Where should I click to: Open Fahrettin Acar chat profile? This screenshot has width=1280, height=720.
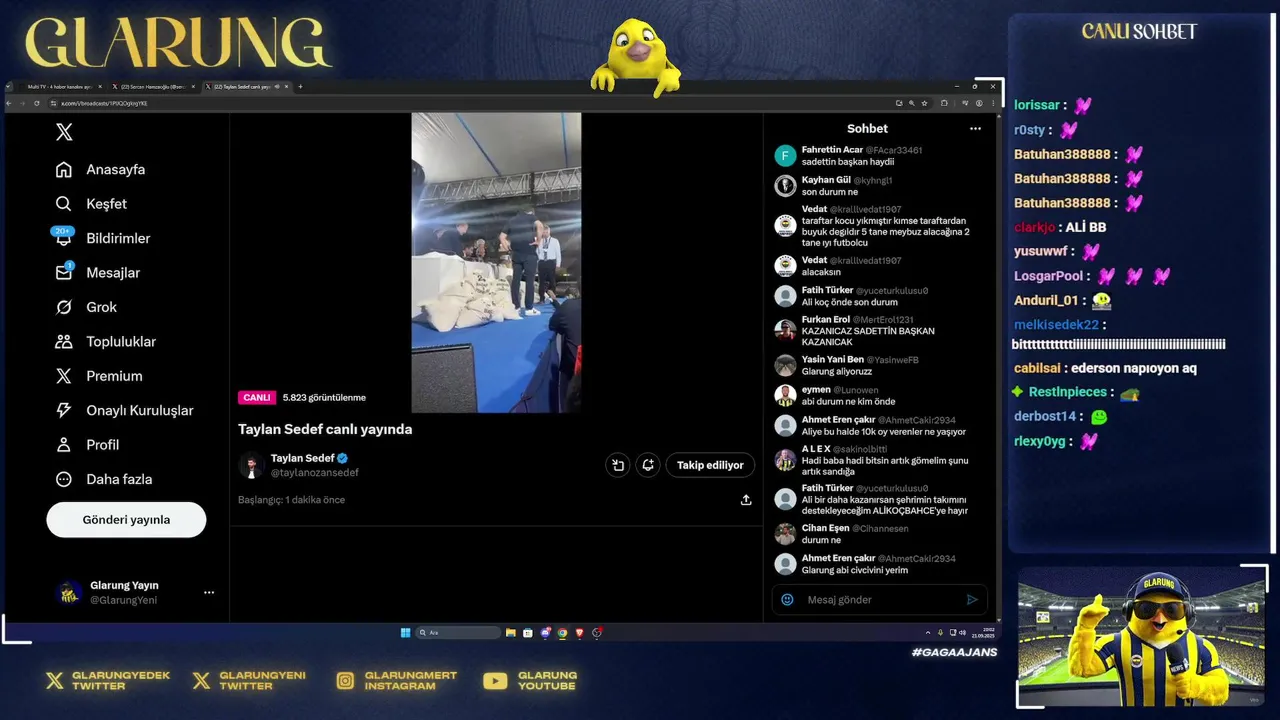pos(832,150)
